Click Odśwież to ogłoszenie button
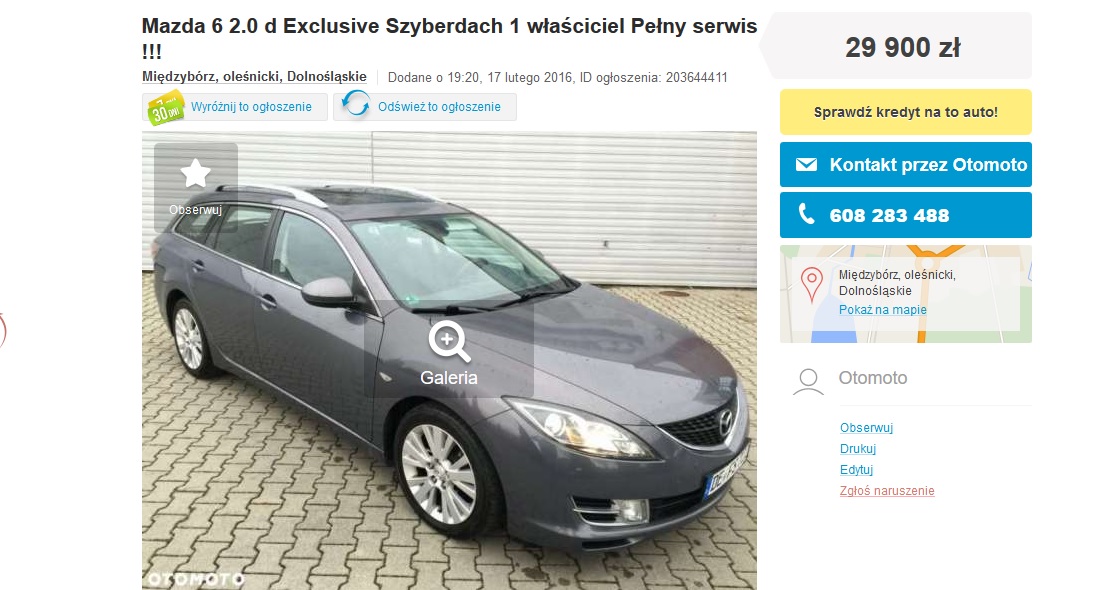Image resolution: width=1107 pixels, height=590 pixels. pos(425,107)
